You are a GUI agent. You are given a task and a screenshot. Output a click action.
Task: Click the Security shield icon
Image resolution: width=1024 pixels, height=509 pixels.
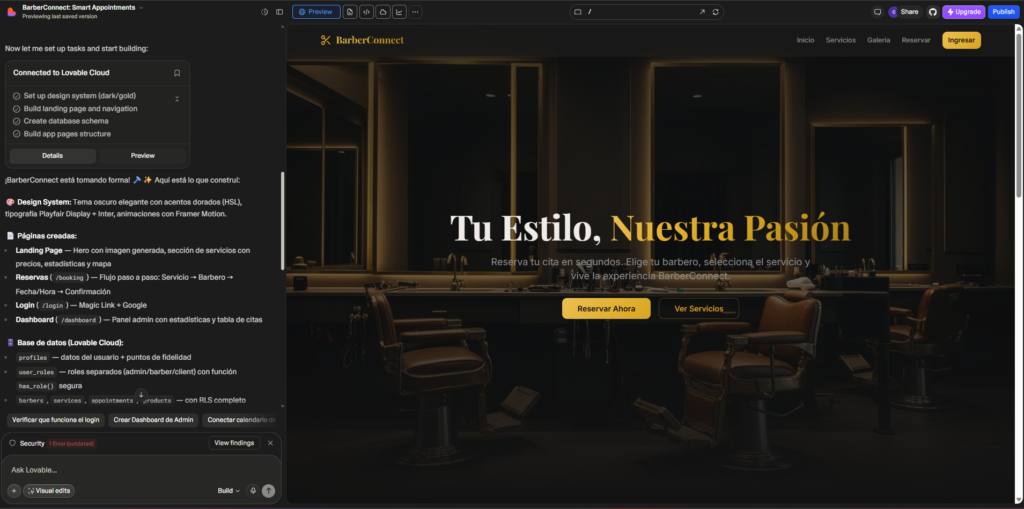pyautogui.click(x=12, y=443)
